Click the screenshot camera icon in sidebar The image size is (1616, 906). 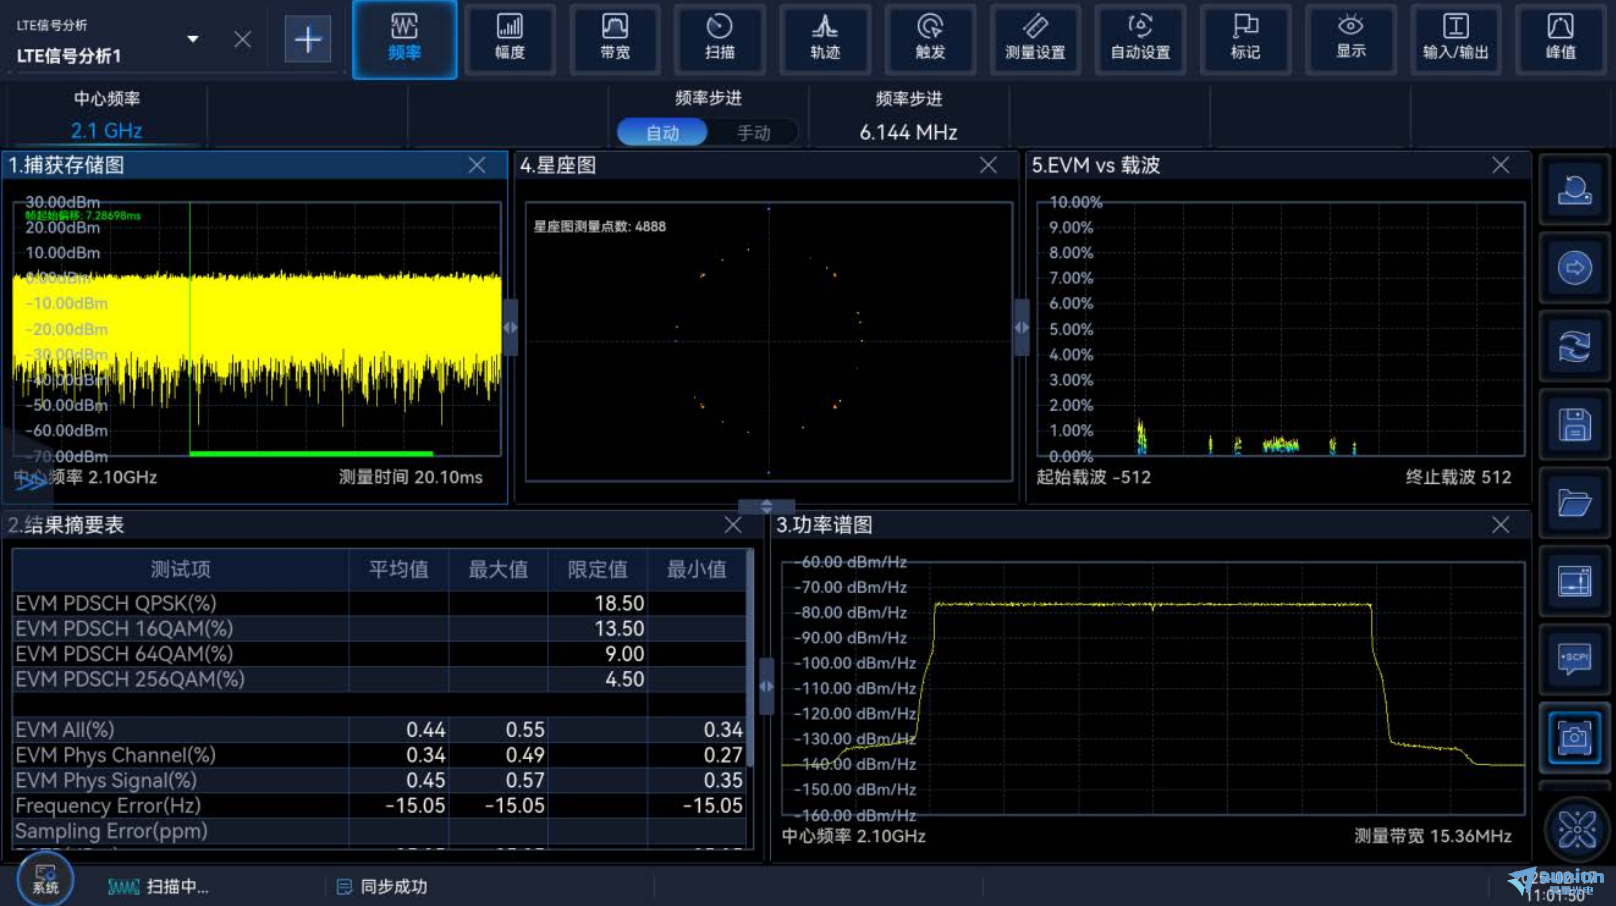pyautogui.click(x=1574, y=738)
